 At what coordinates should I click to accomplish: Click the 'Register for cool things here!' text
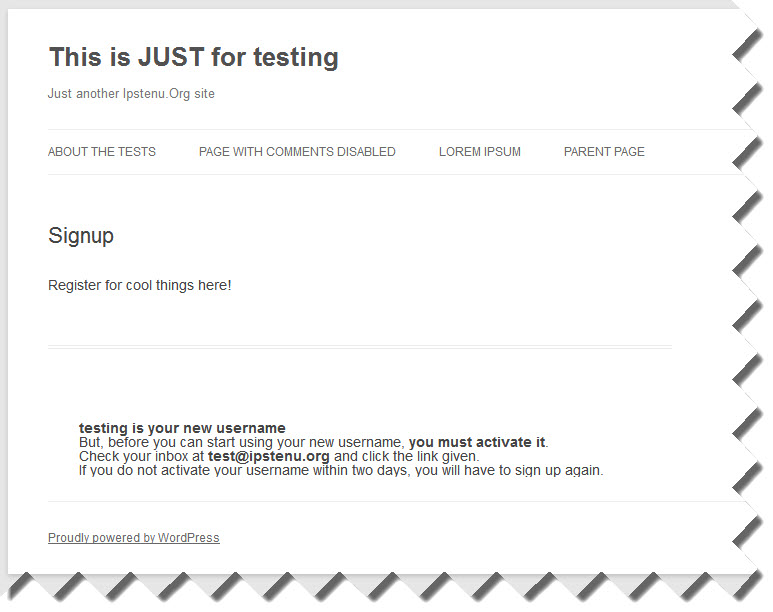[x=140, y=285]
